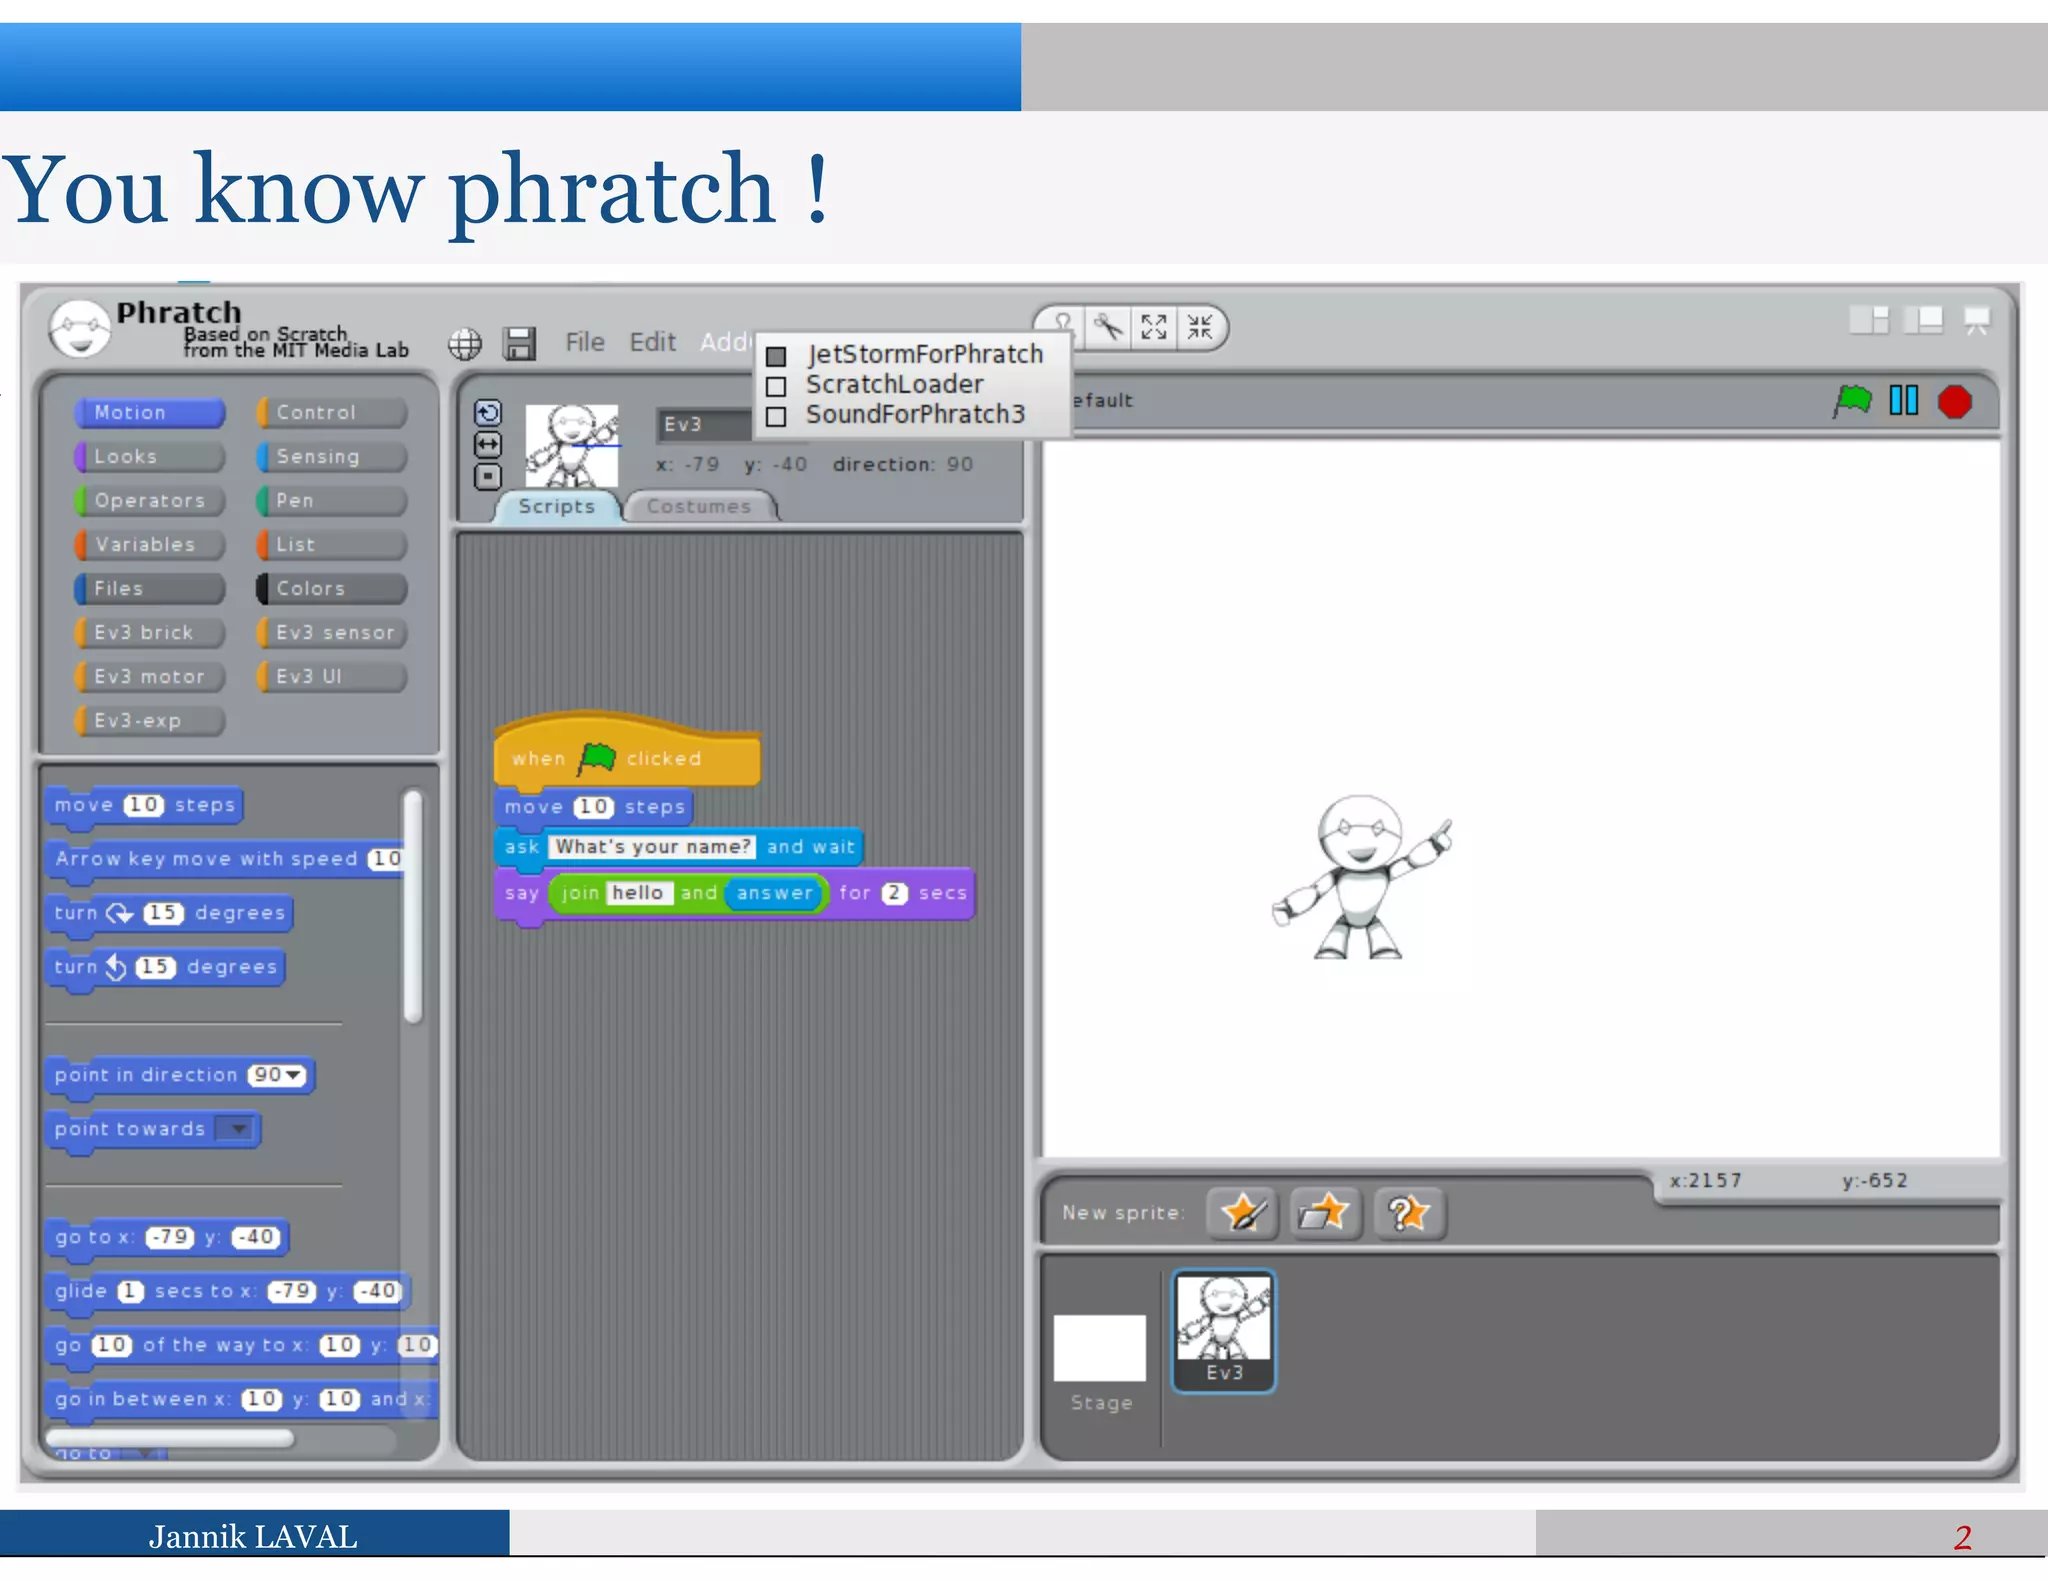Click the green flag start button
The image size is (2048, 1582).
(x=1852, y=401)
